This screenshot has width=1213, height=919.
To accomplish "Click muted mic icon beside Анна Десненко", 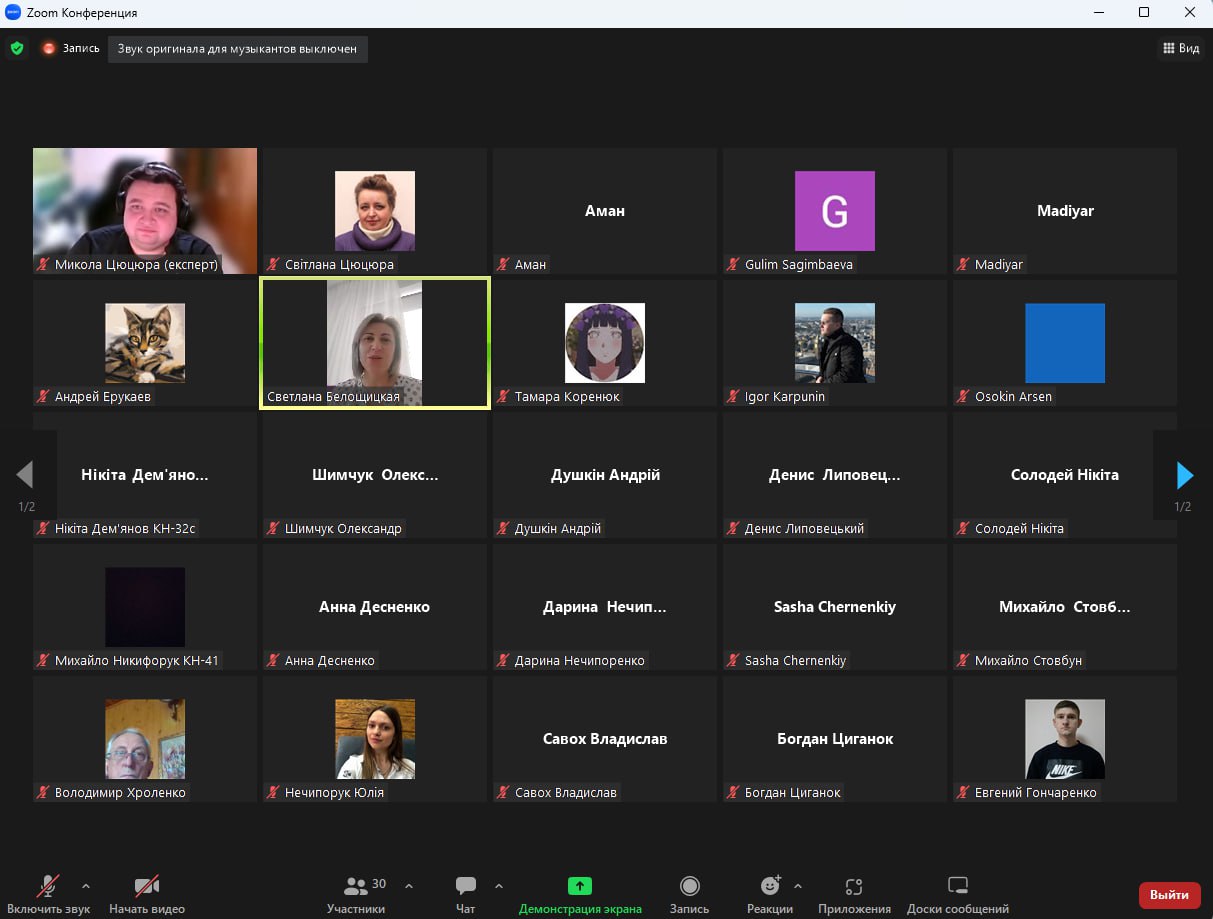I will point(274,661).
